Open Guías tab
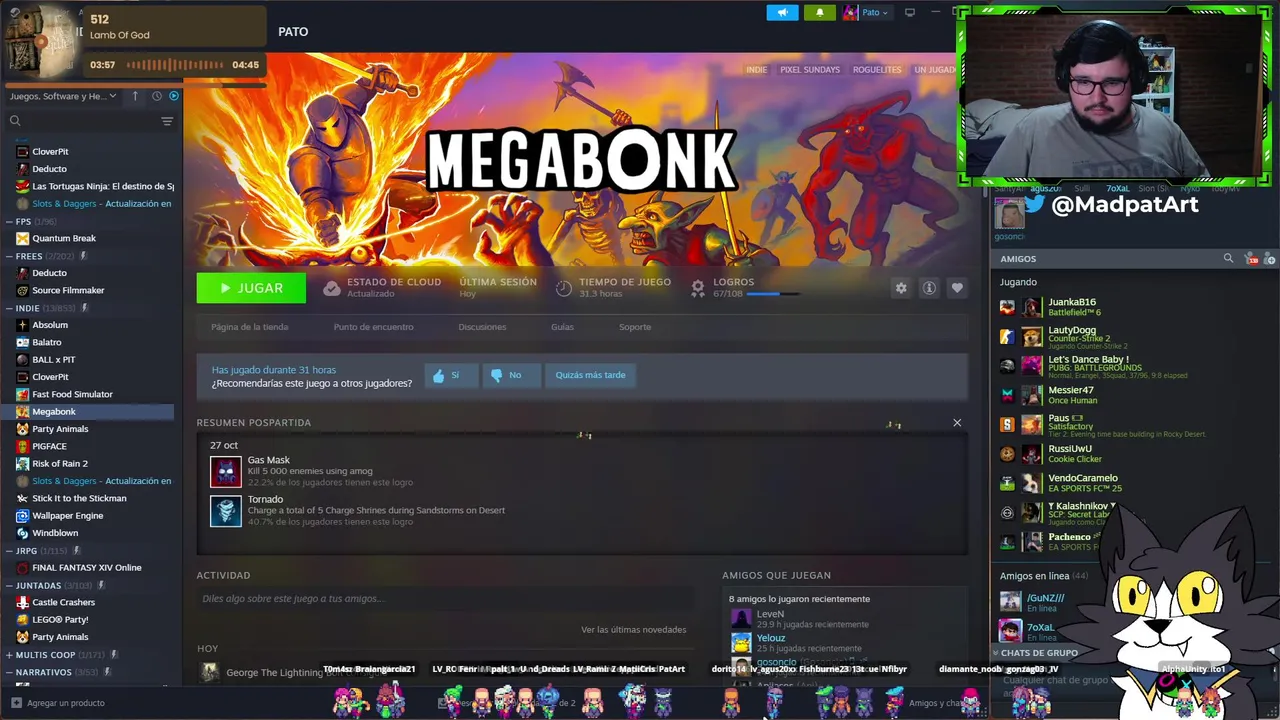 [x=562, y=327]
